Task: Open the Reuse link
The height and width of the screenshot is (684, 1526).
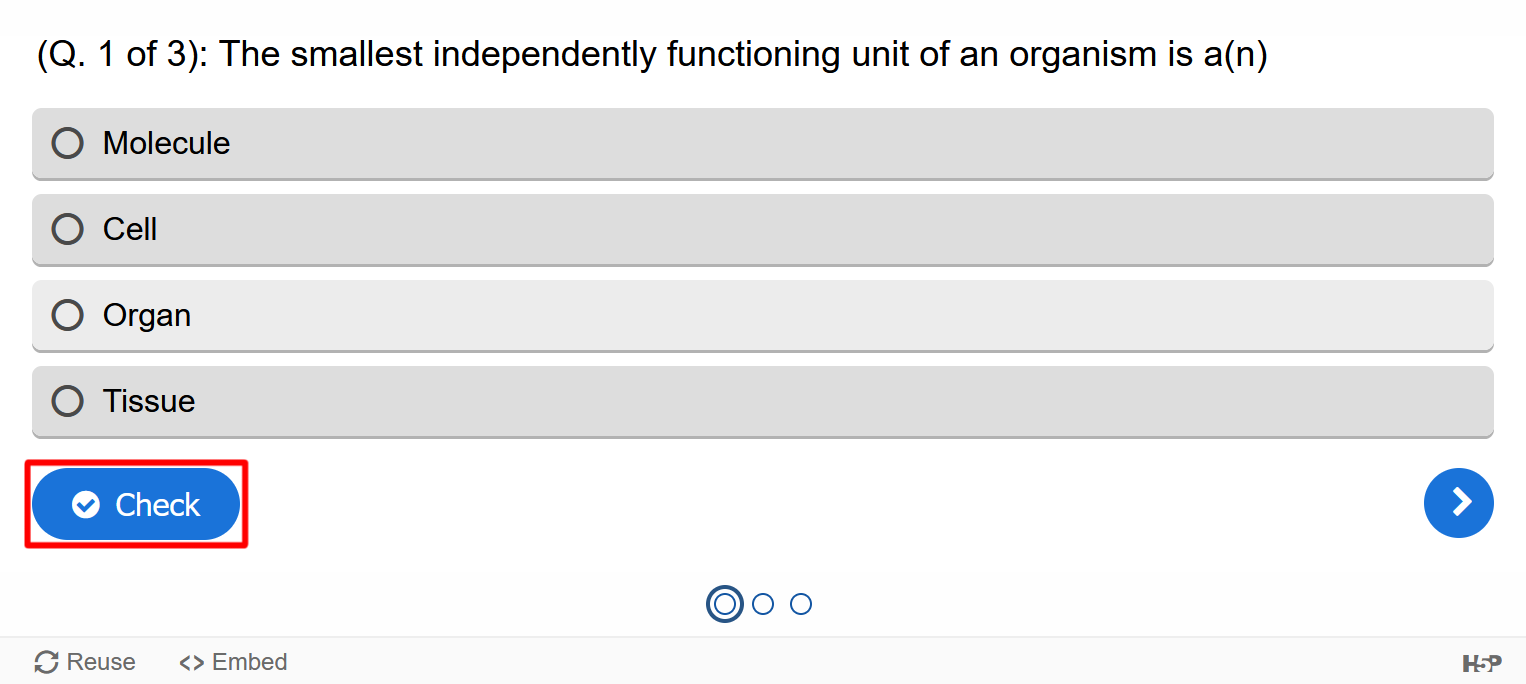Action: (x=85, y=662)
